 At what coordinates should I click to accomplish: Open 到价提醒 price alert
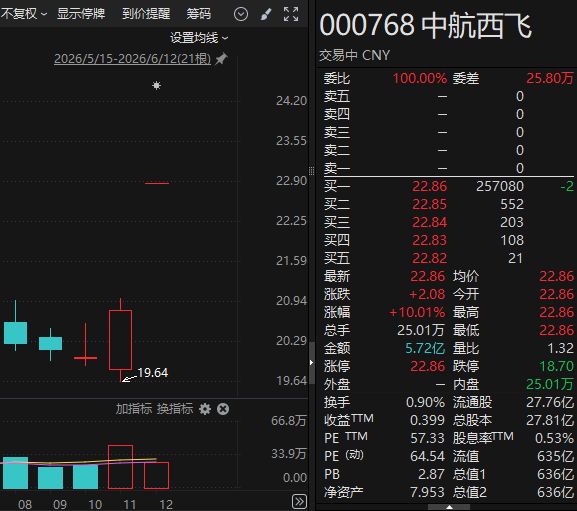[x=146, y=14]
